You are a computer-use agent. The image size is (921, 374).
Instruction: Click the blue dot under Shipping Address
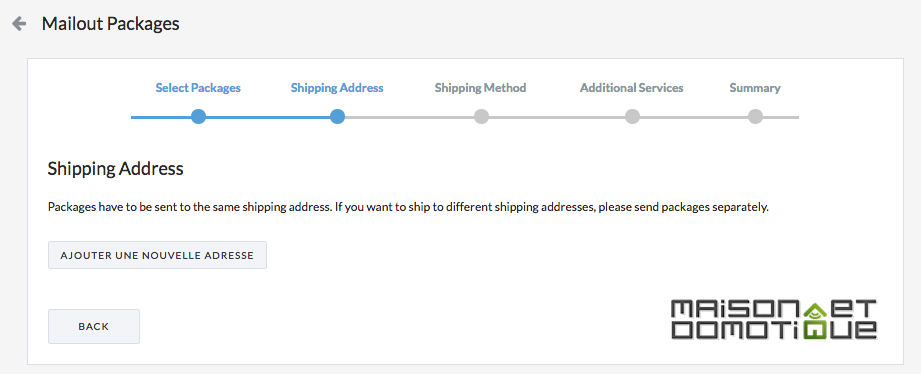[x=337, y=117]
